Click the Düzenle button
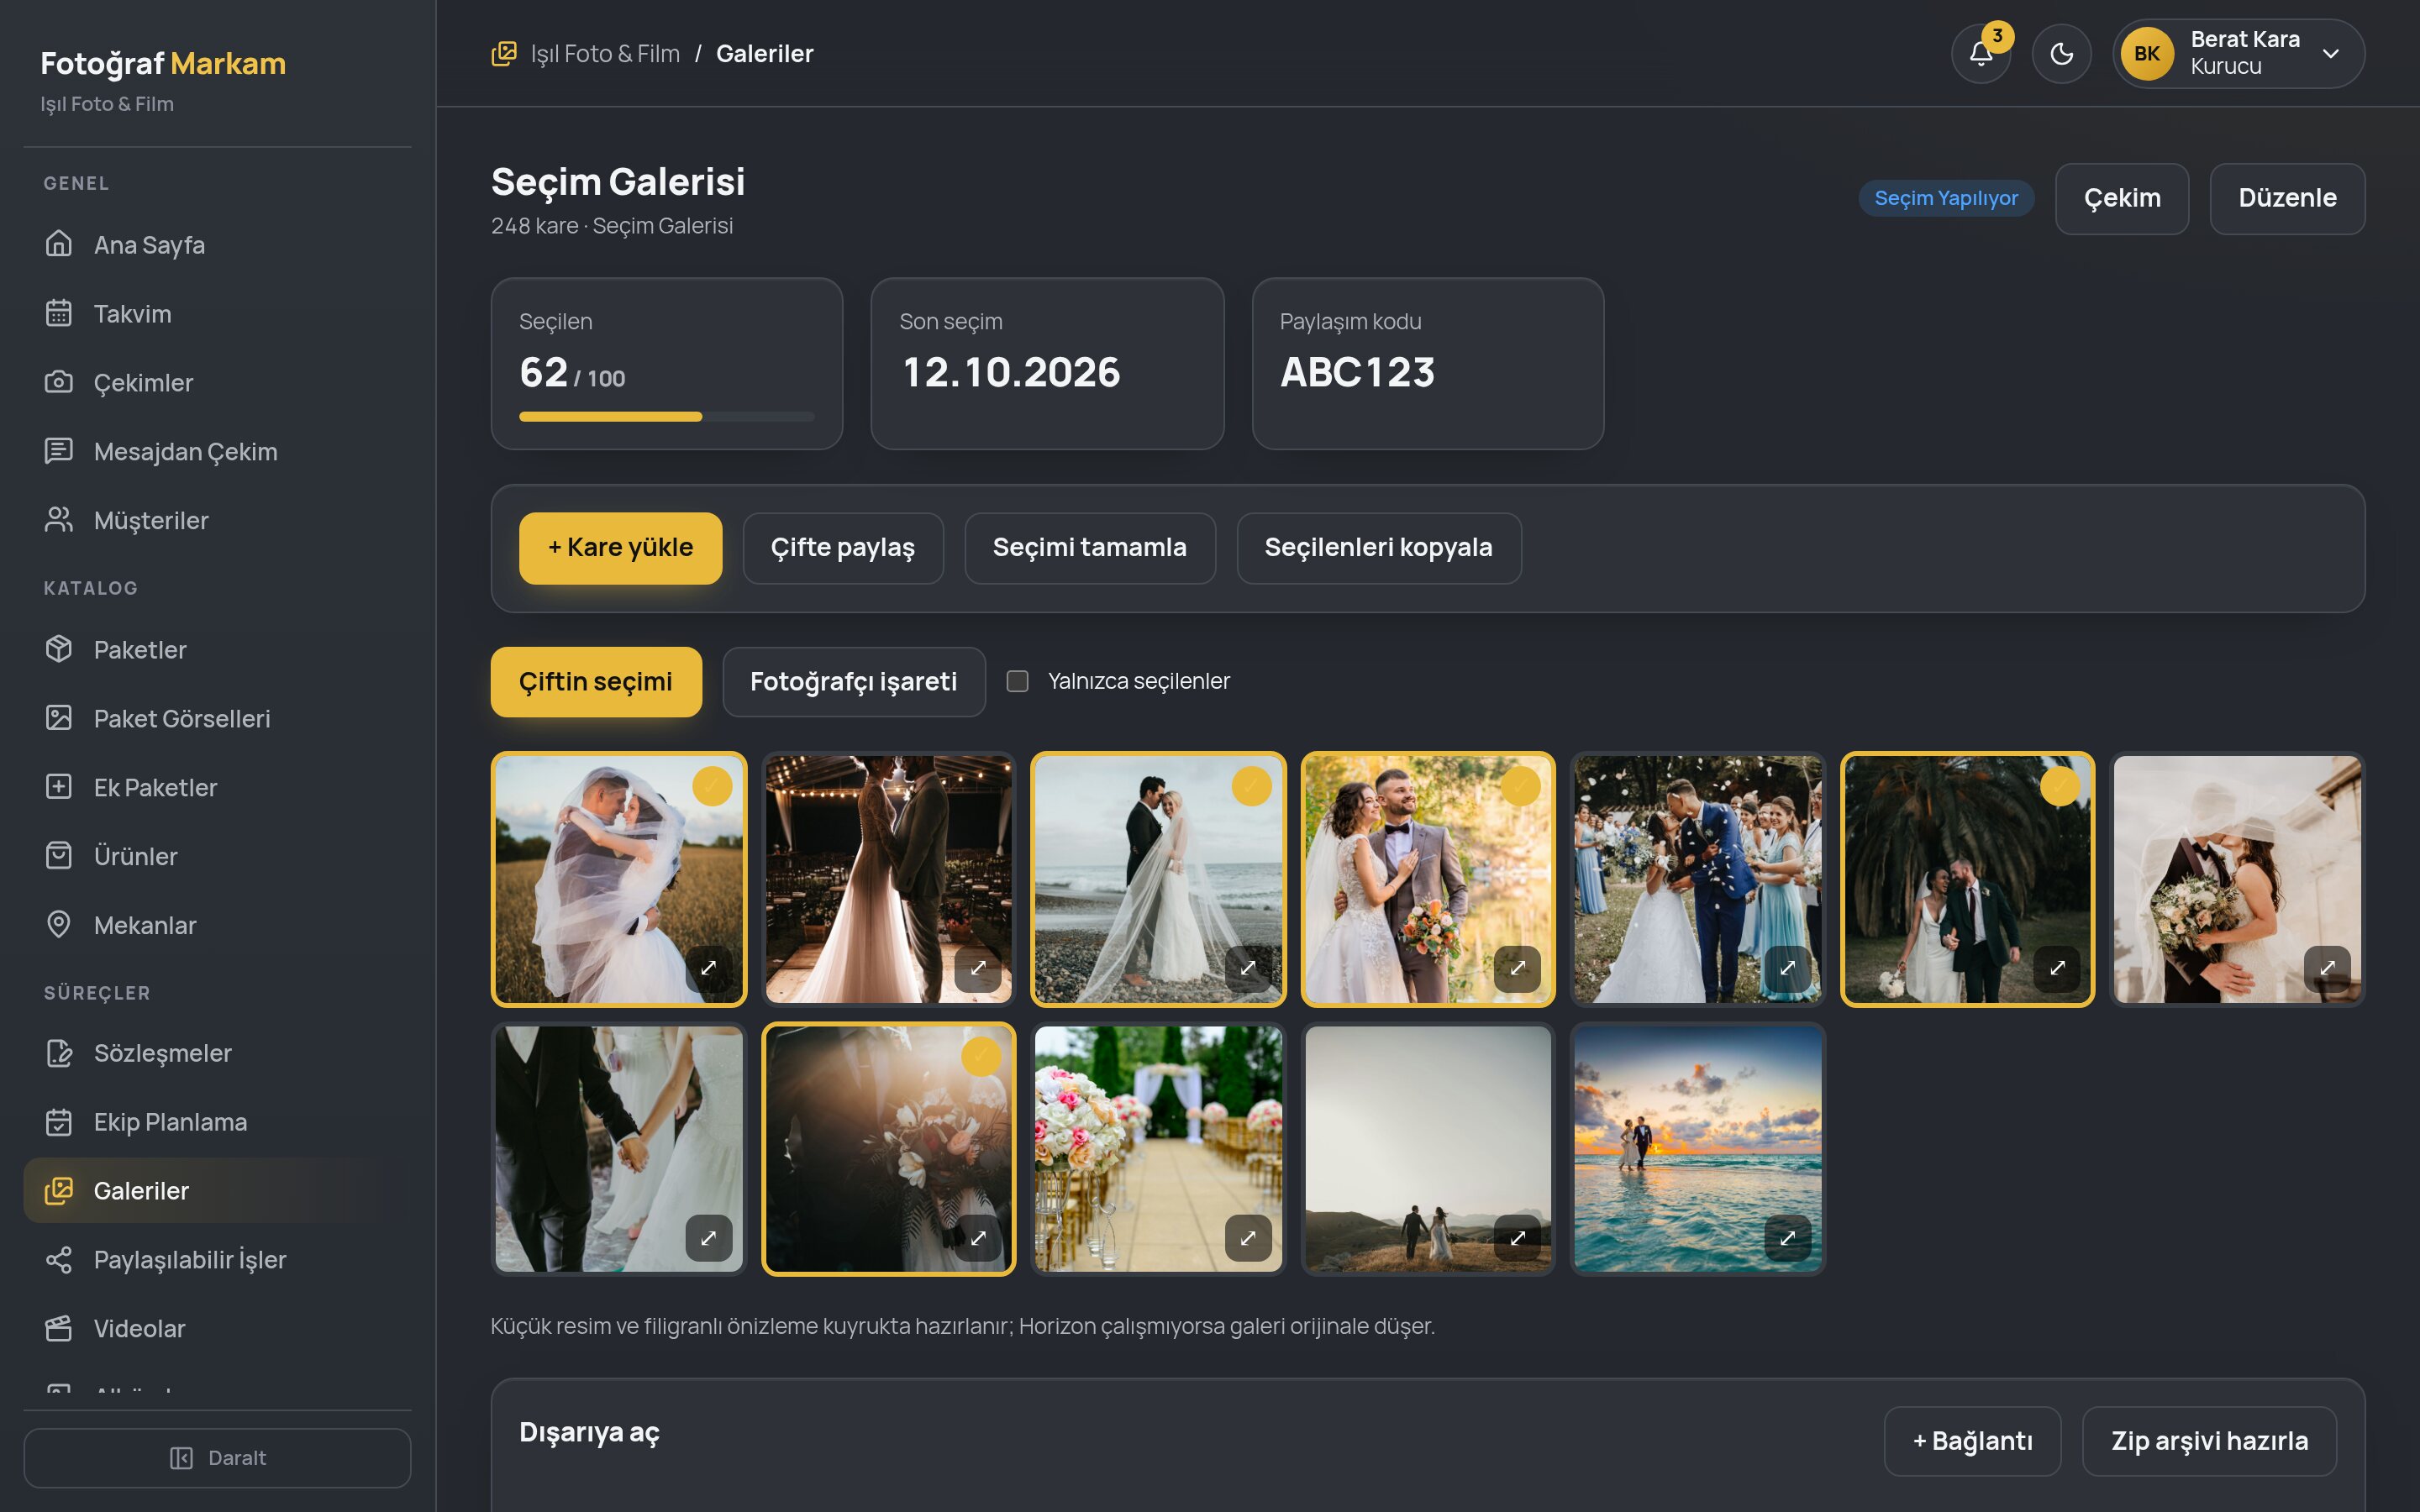The width and height of the screenshot is (2420, 1512). pyautogui.click(x=2288, y=199)
